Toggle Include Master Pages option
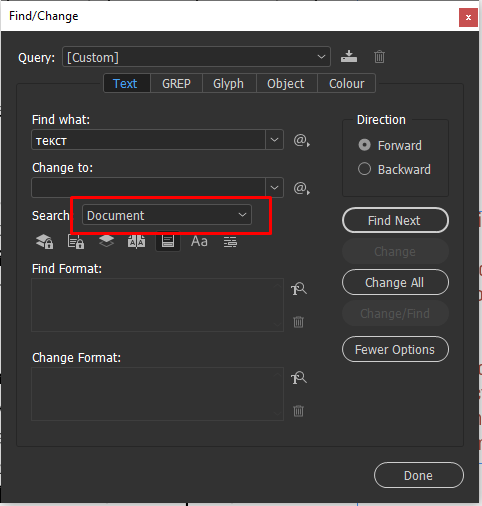 (136, 241)
